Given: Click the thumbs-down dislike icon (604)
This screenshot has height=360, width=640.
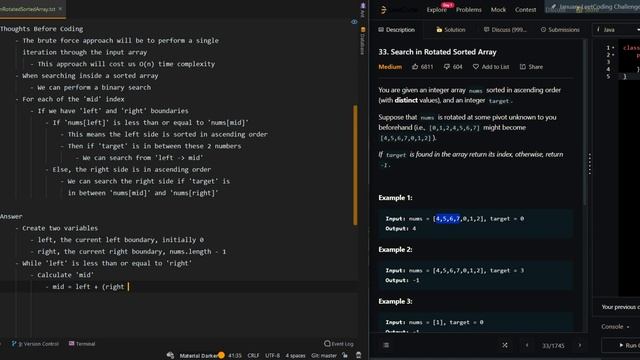Looking at the screenshot, I should click(x=447, y=67).
